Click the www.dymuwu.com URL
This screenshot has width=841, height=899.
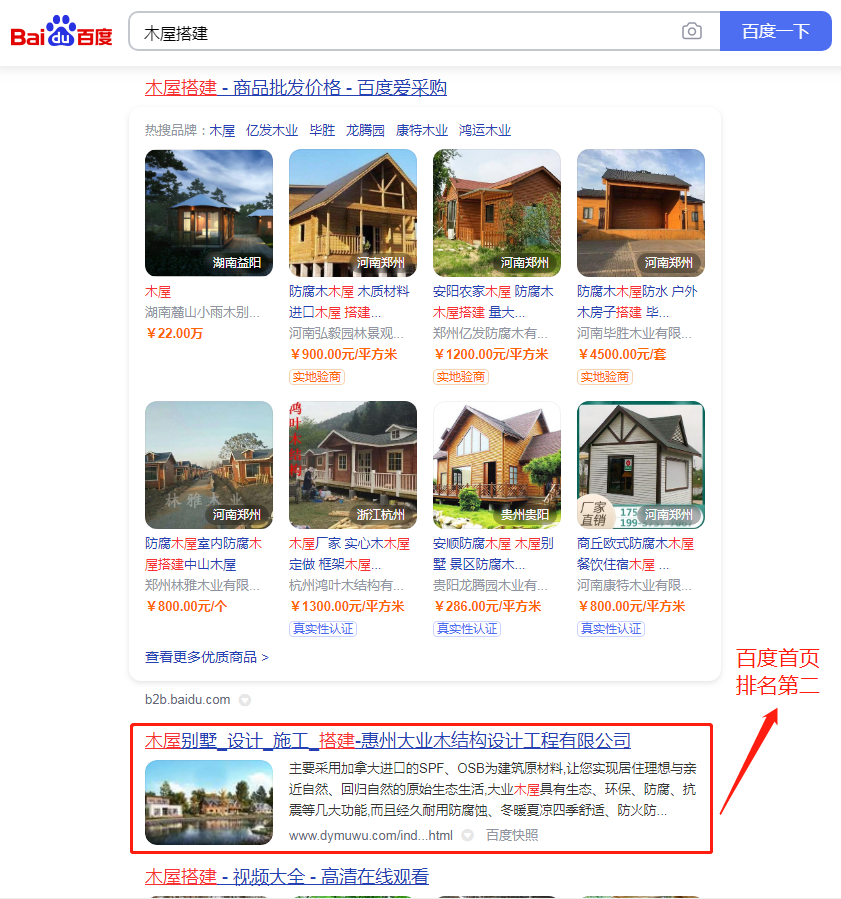[370, 835]
